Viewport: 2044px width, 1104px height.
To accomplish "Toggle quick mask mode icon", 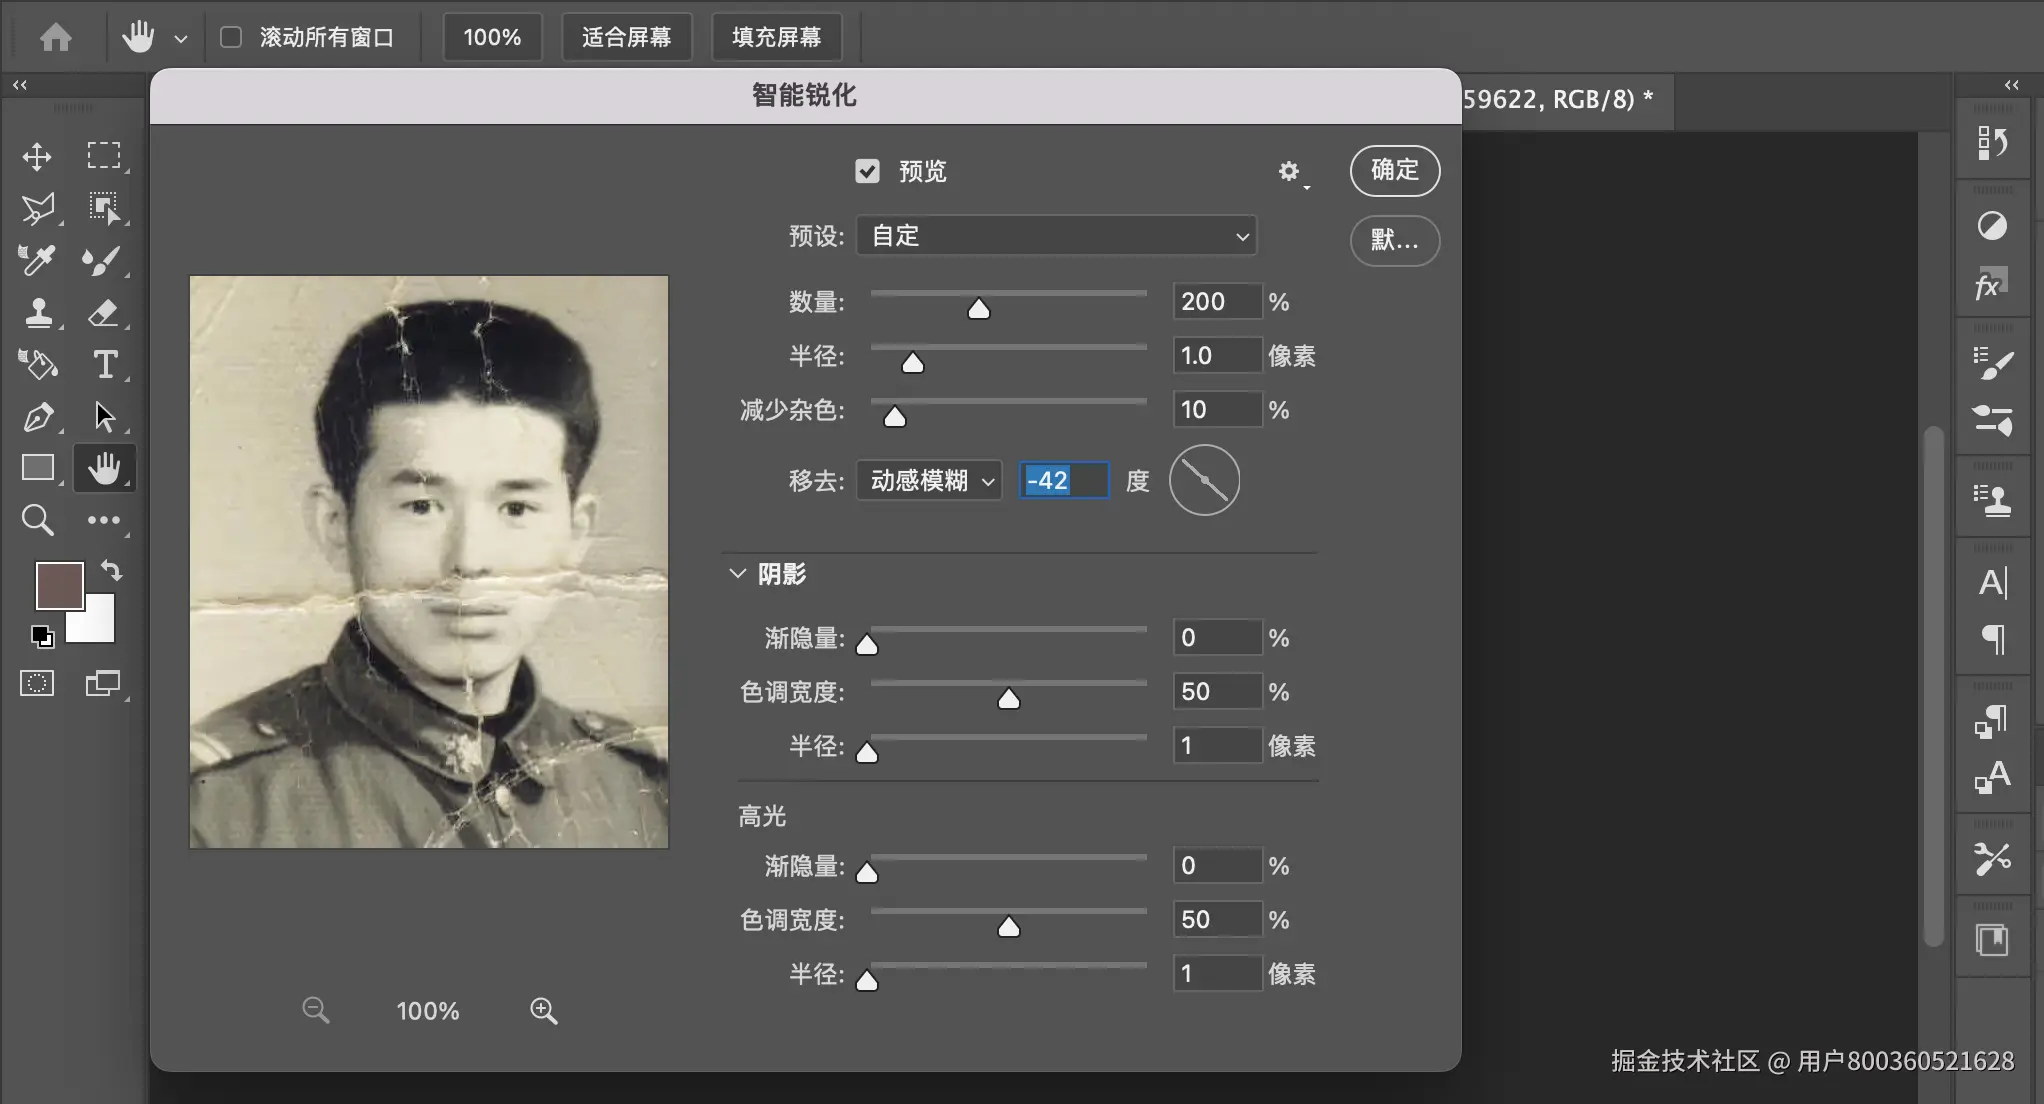I will pos(37,684).
